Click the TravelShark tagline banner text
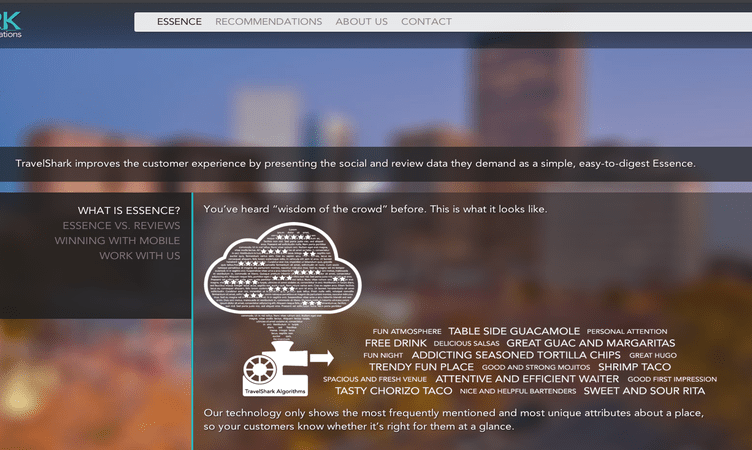752x450 pixels. coord(355,164)
